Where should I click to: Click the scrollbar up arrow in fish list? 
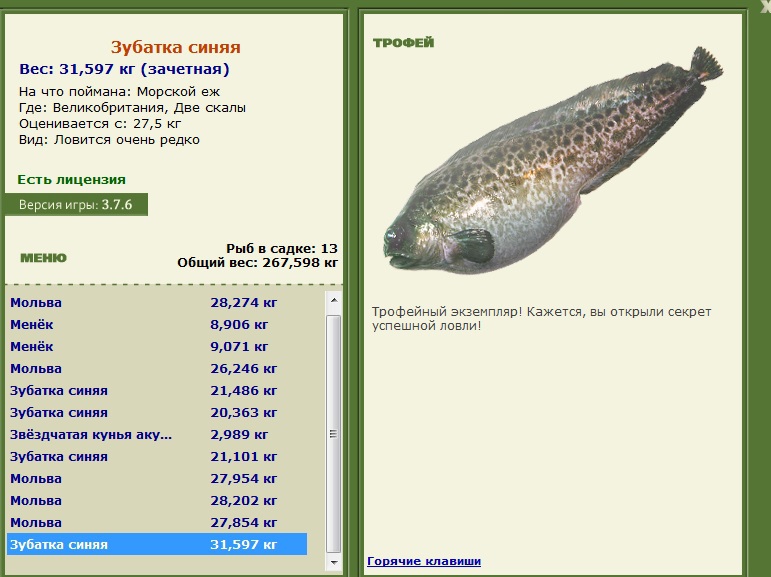click(x=334, y=300)
